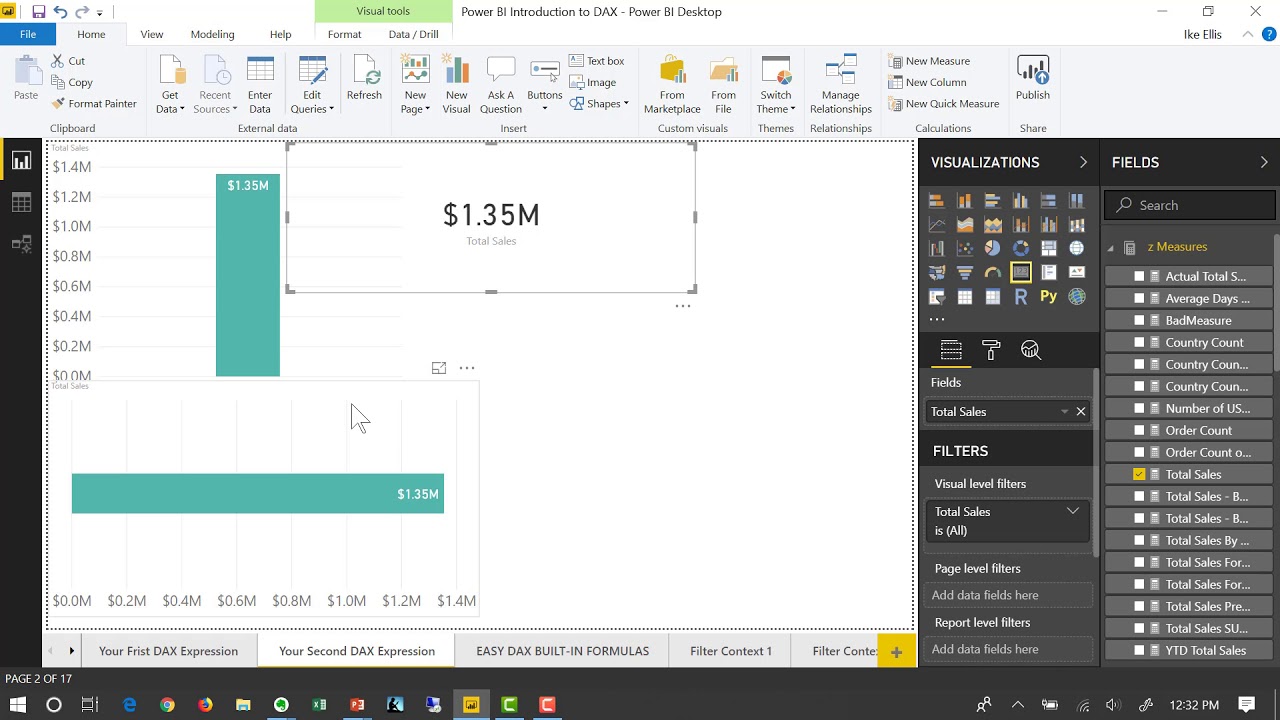Screen dimensions: 1280x720
Task: Collapse the Fields pane
Action: pyautogui.click(x=1264, y=162)
